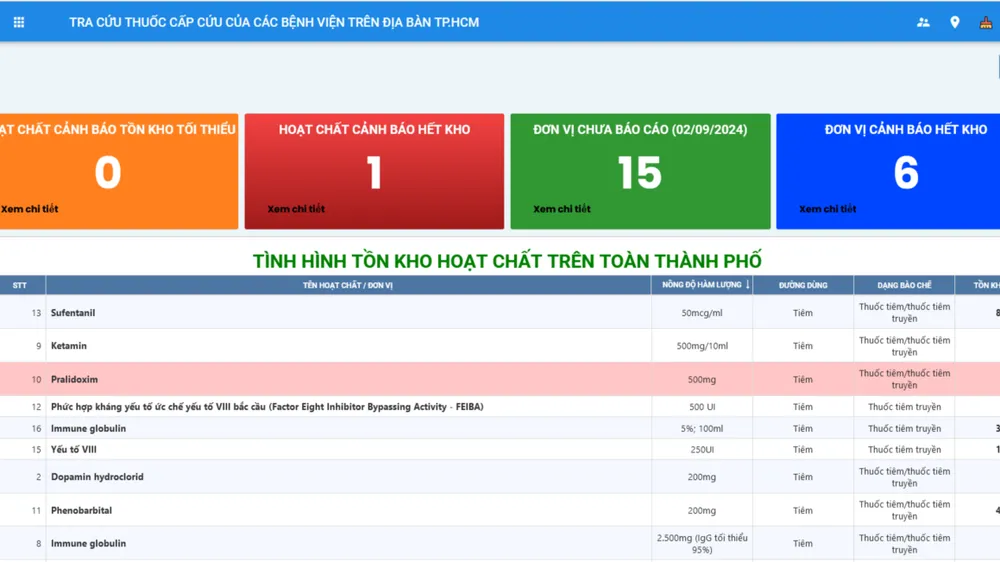
Task: Open 'Xem chi tiết' on the red card
Action: 296,209
